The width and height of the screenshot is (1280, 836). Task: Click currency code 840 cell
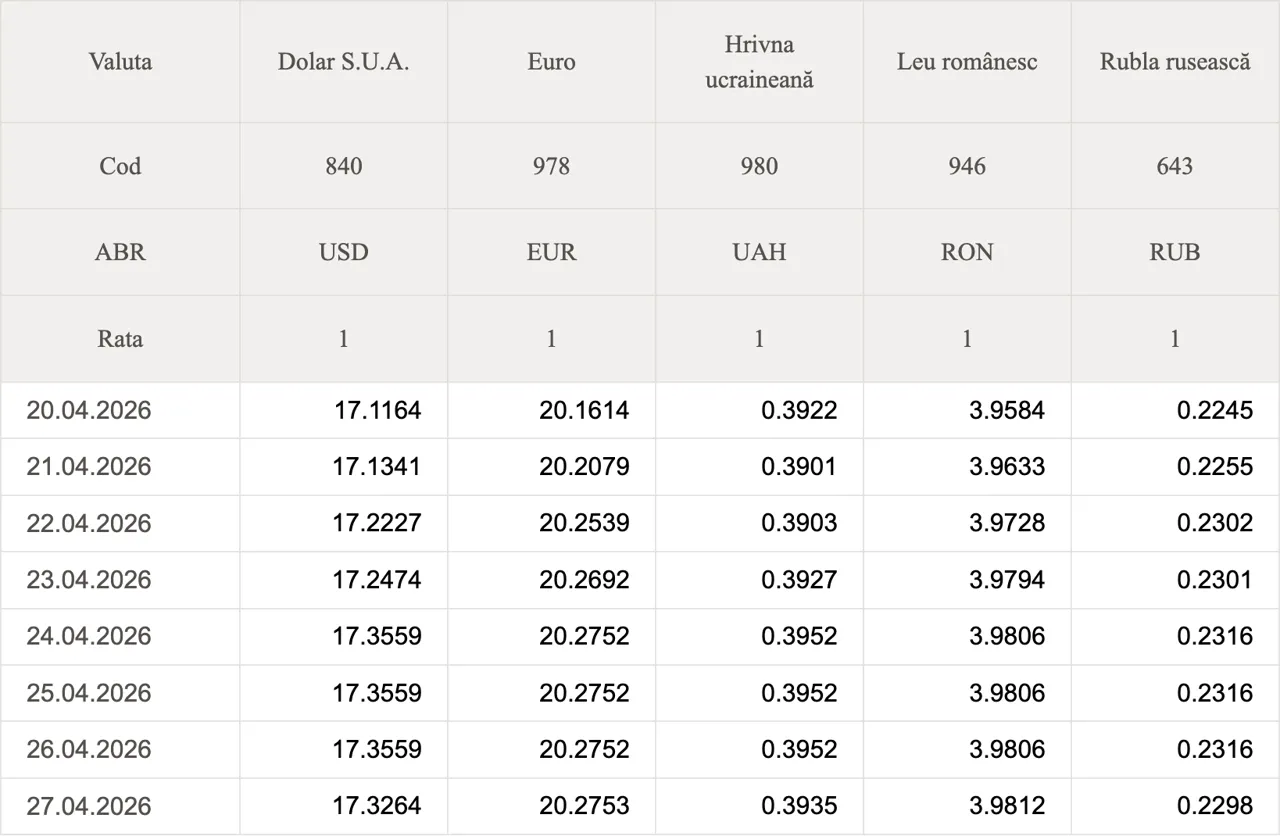click(343, 166)
